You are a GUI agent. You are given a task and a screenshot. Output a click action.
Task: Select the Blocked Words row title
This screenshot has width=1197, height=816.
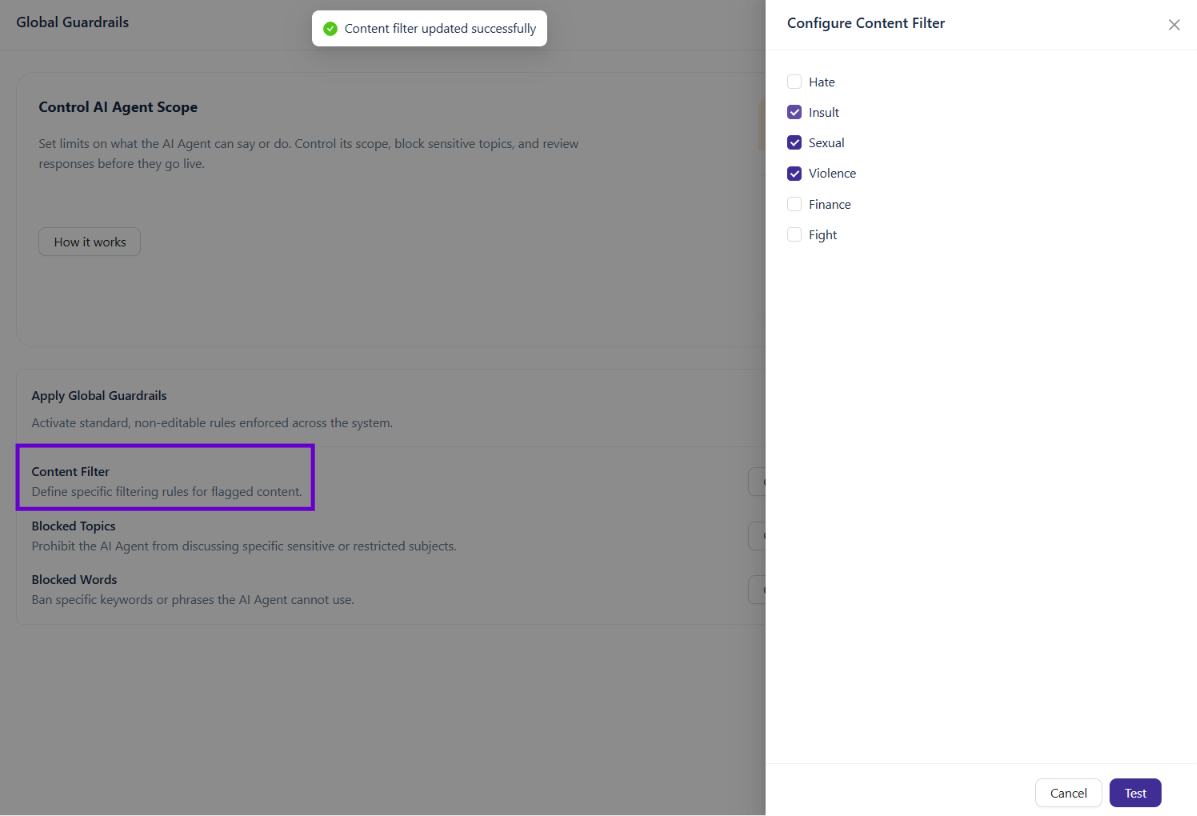(x=74, y=579)
